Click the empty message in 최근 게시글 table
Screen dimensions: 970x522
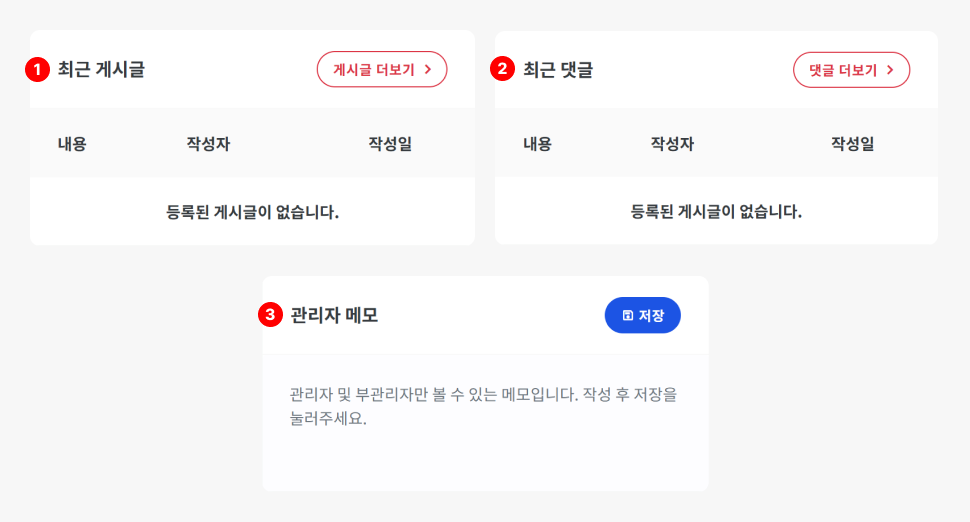coord(252,212)
